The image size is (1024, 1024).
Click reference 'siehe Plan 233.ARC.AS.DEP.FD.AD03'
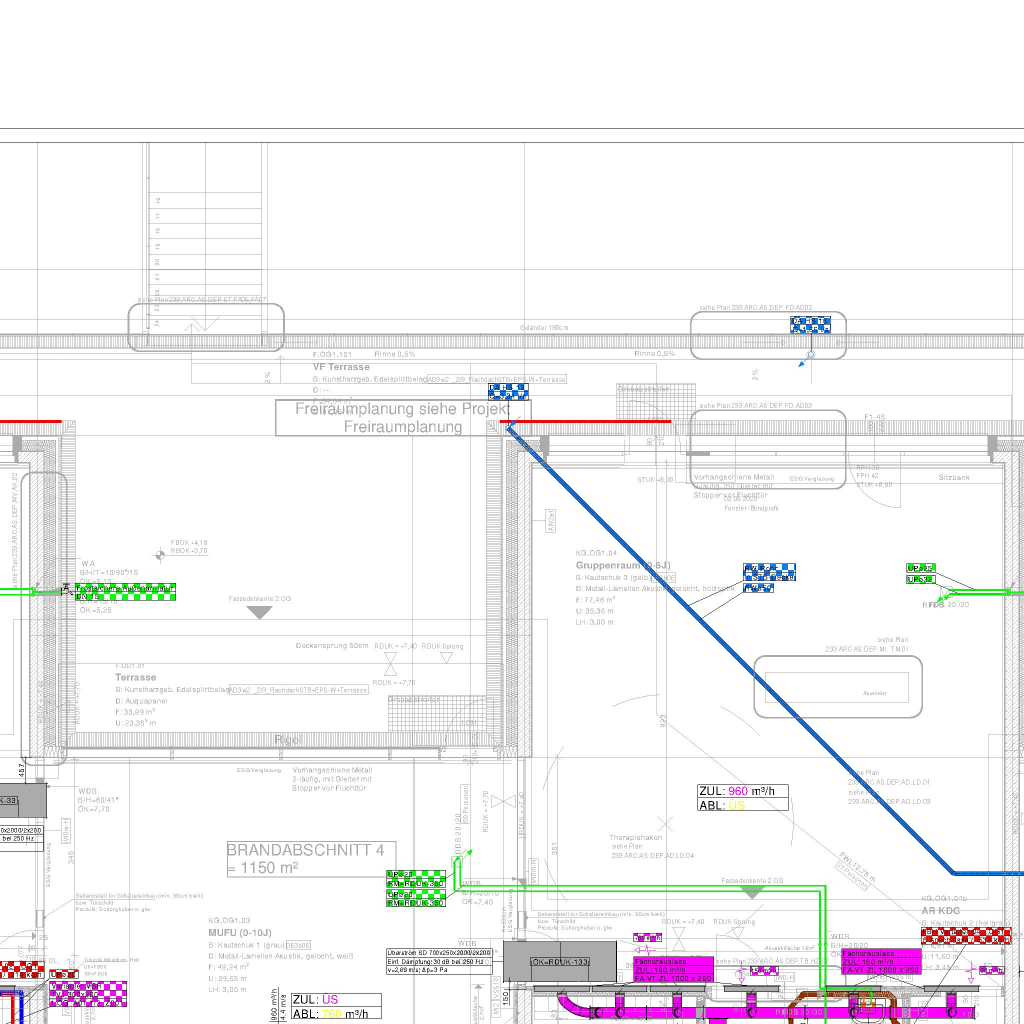coord(756,406)
